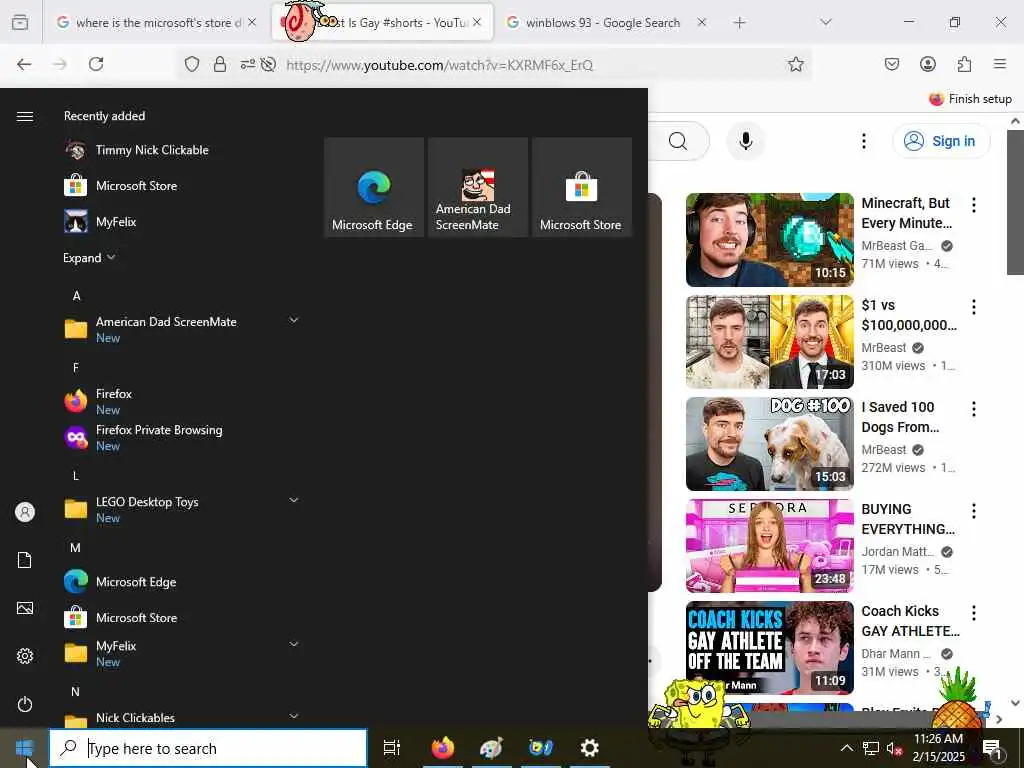Click the Microsoft Edge pinned tile

click(x=373, y=187)
